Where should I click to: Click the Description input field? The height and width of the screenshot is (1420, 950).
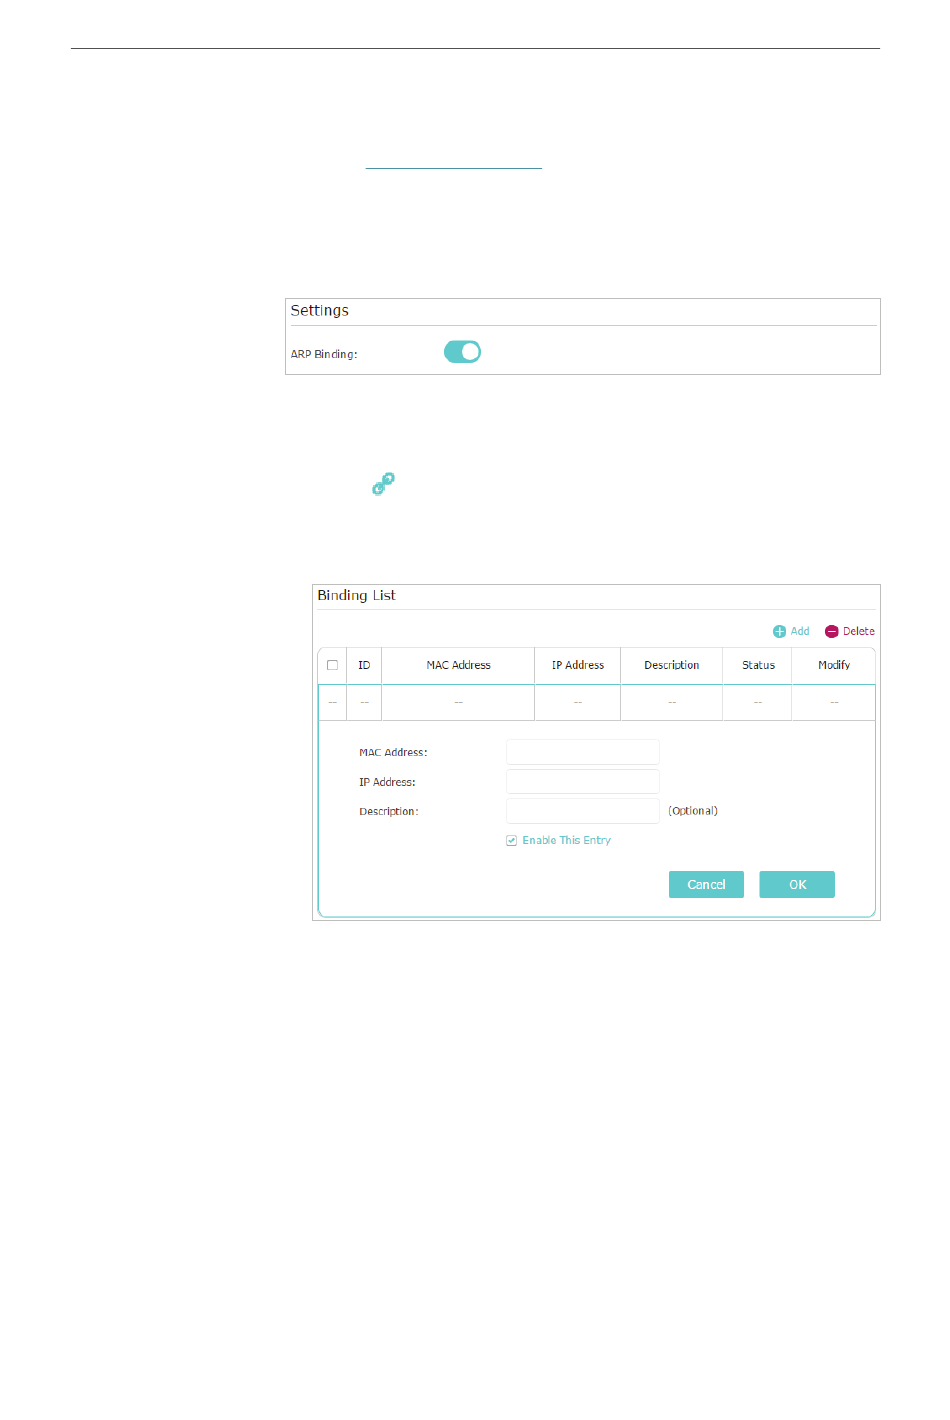click(x=582, y=811)
